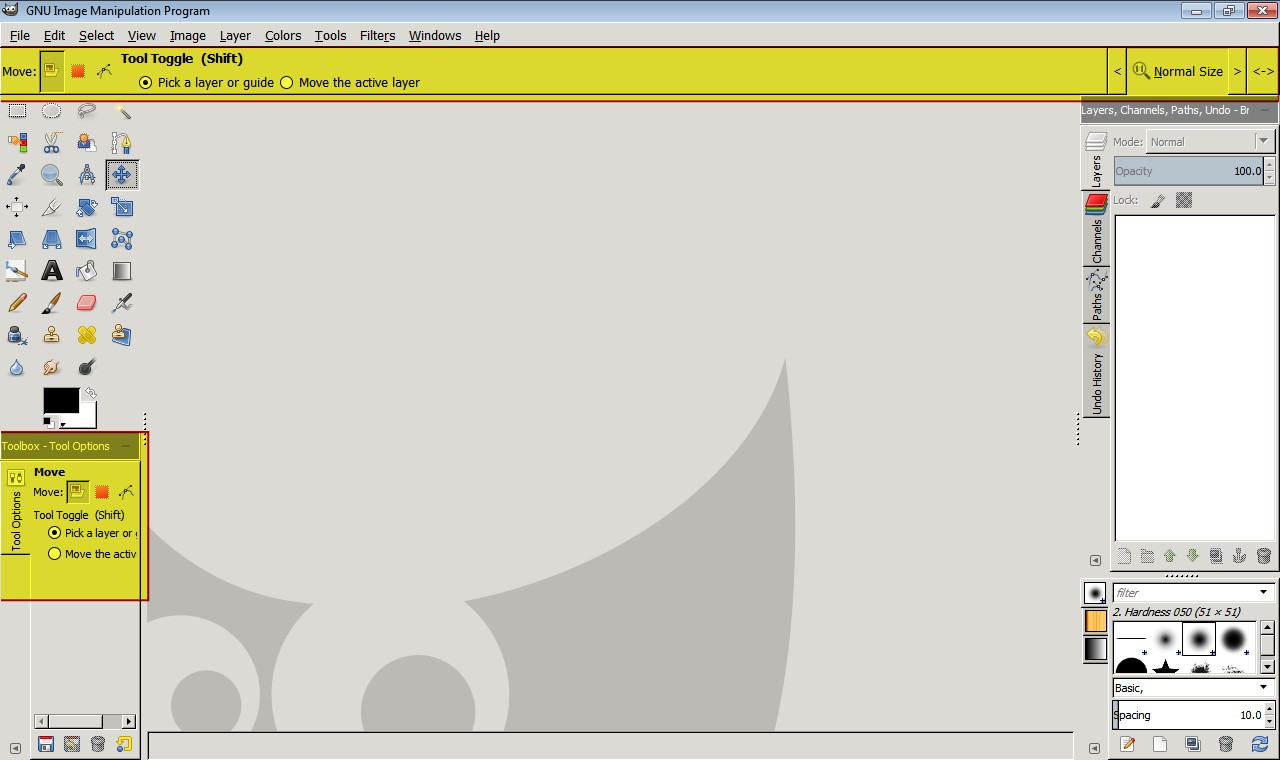Refresh brushes button
This screenshot has width=1280, height=760.
point(1259,743)
